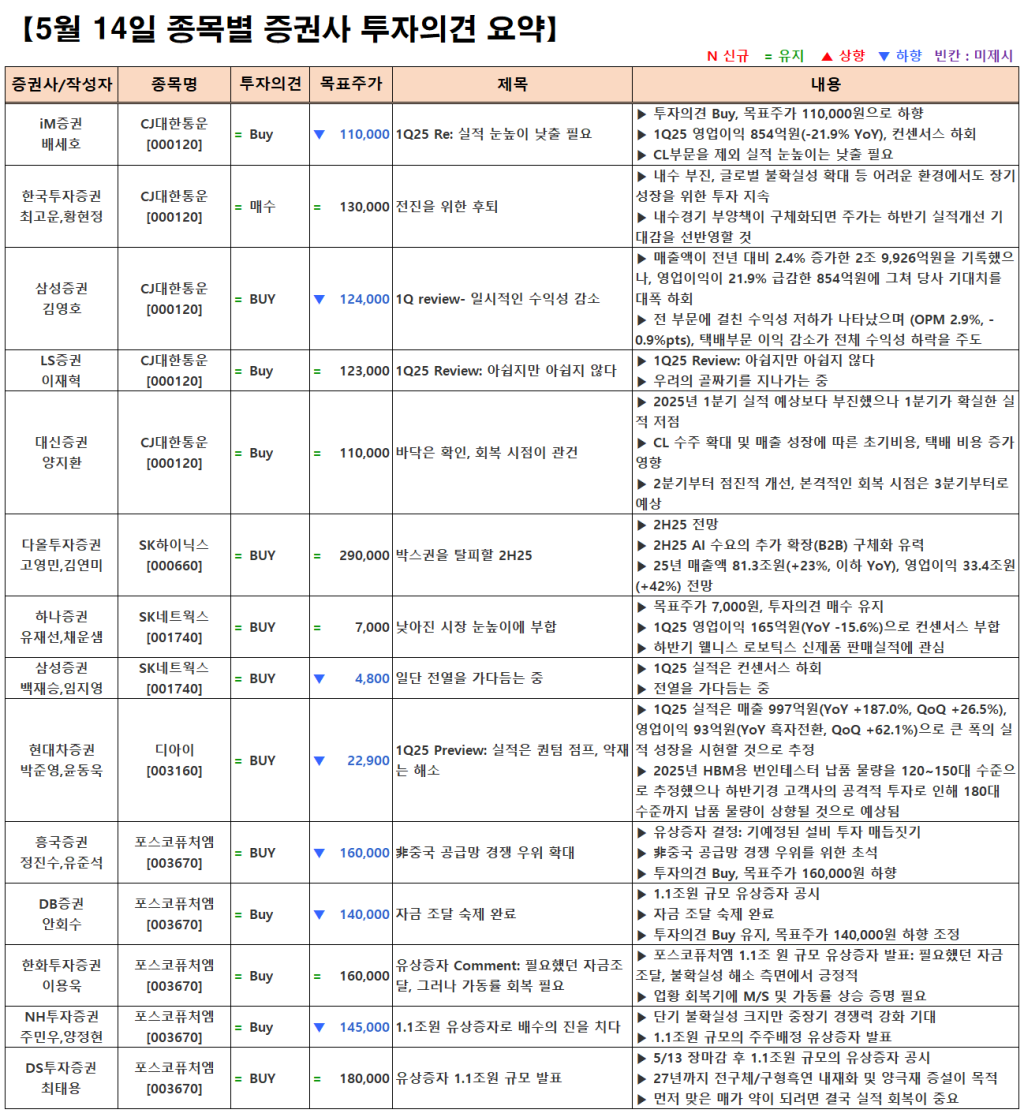Image resolution: width=1024 pixels, height=1117 pixels.
Task: Click the title '낮아진 시장 눈높이에 부합'
Action: [x=476, y=627]
